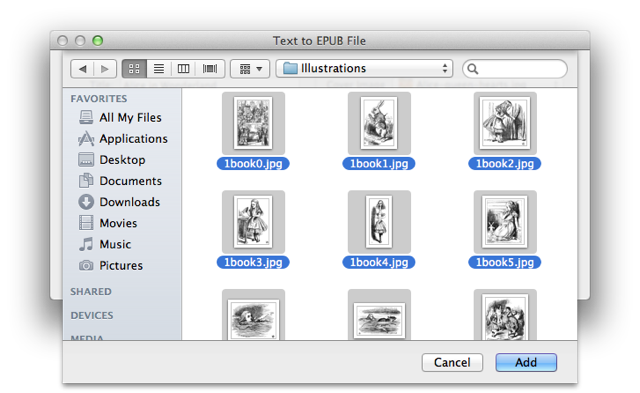
Task: Open All My Files in sidebar
Action: (121, 118)
